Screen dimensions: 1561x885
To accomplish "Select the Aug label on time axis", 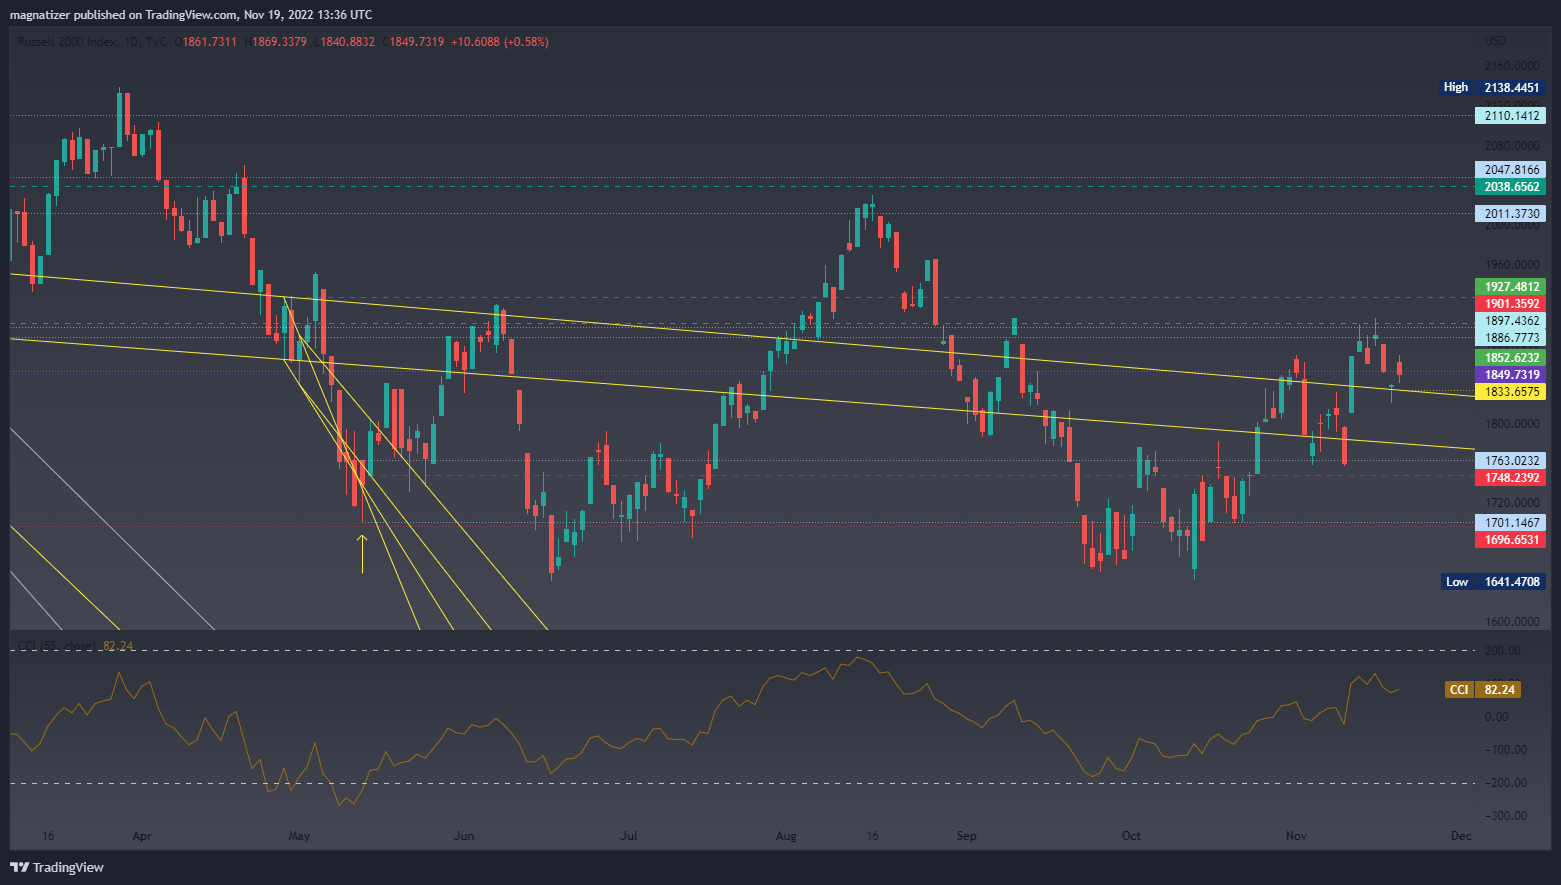I will pos(786,836).
